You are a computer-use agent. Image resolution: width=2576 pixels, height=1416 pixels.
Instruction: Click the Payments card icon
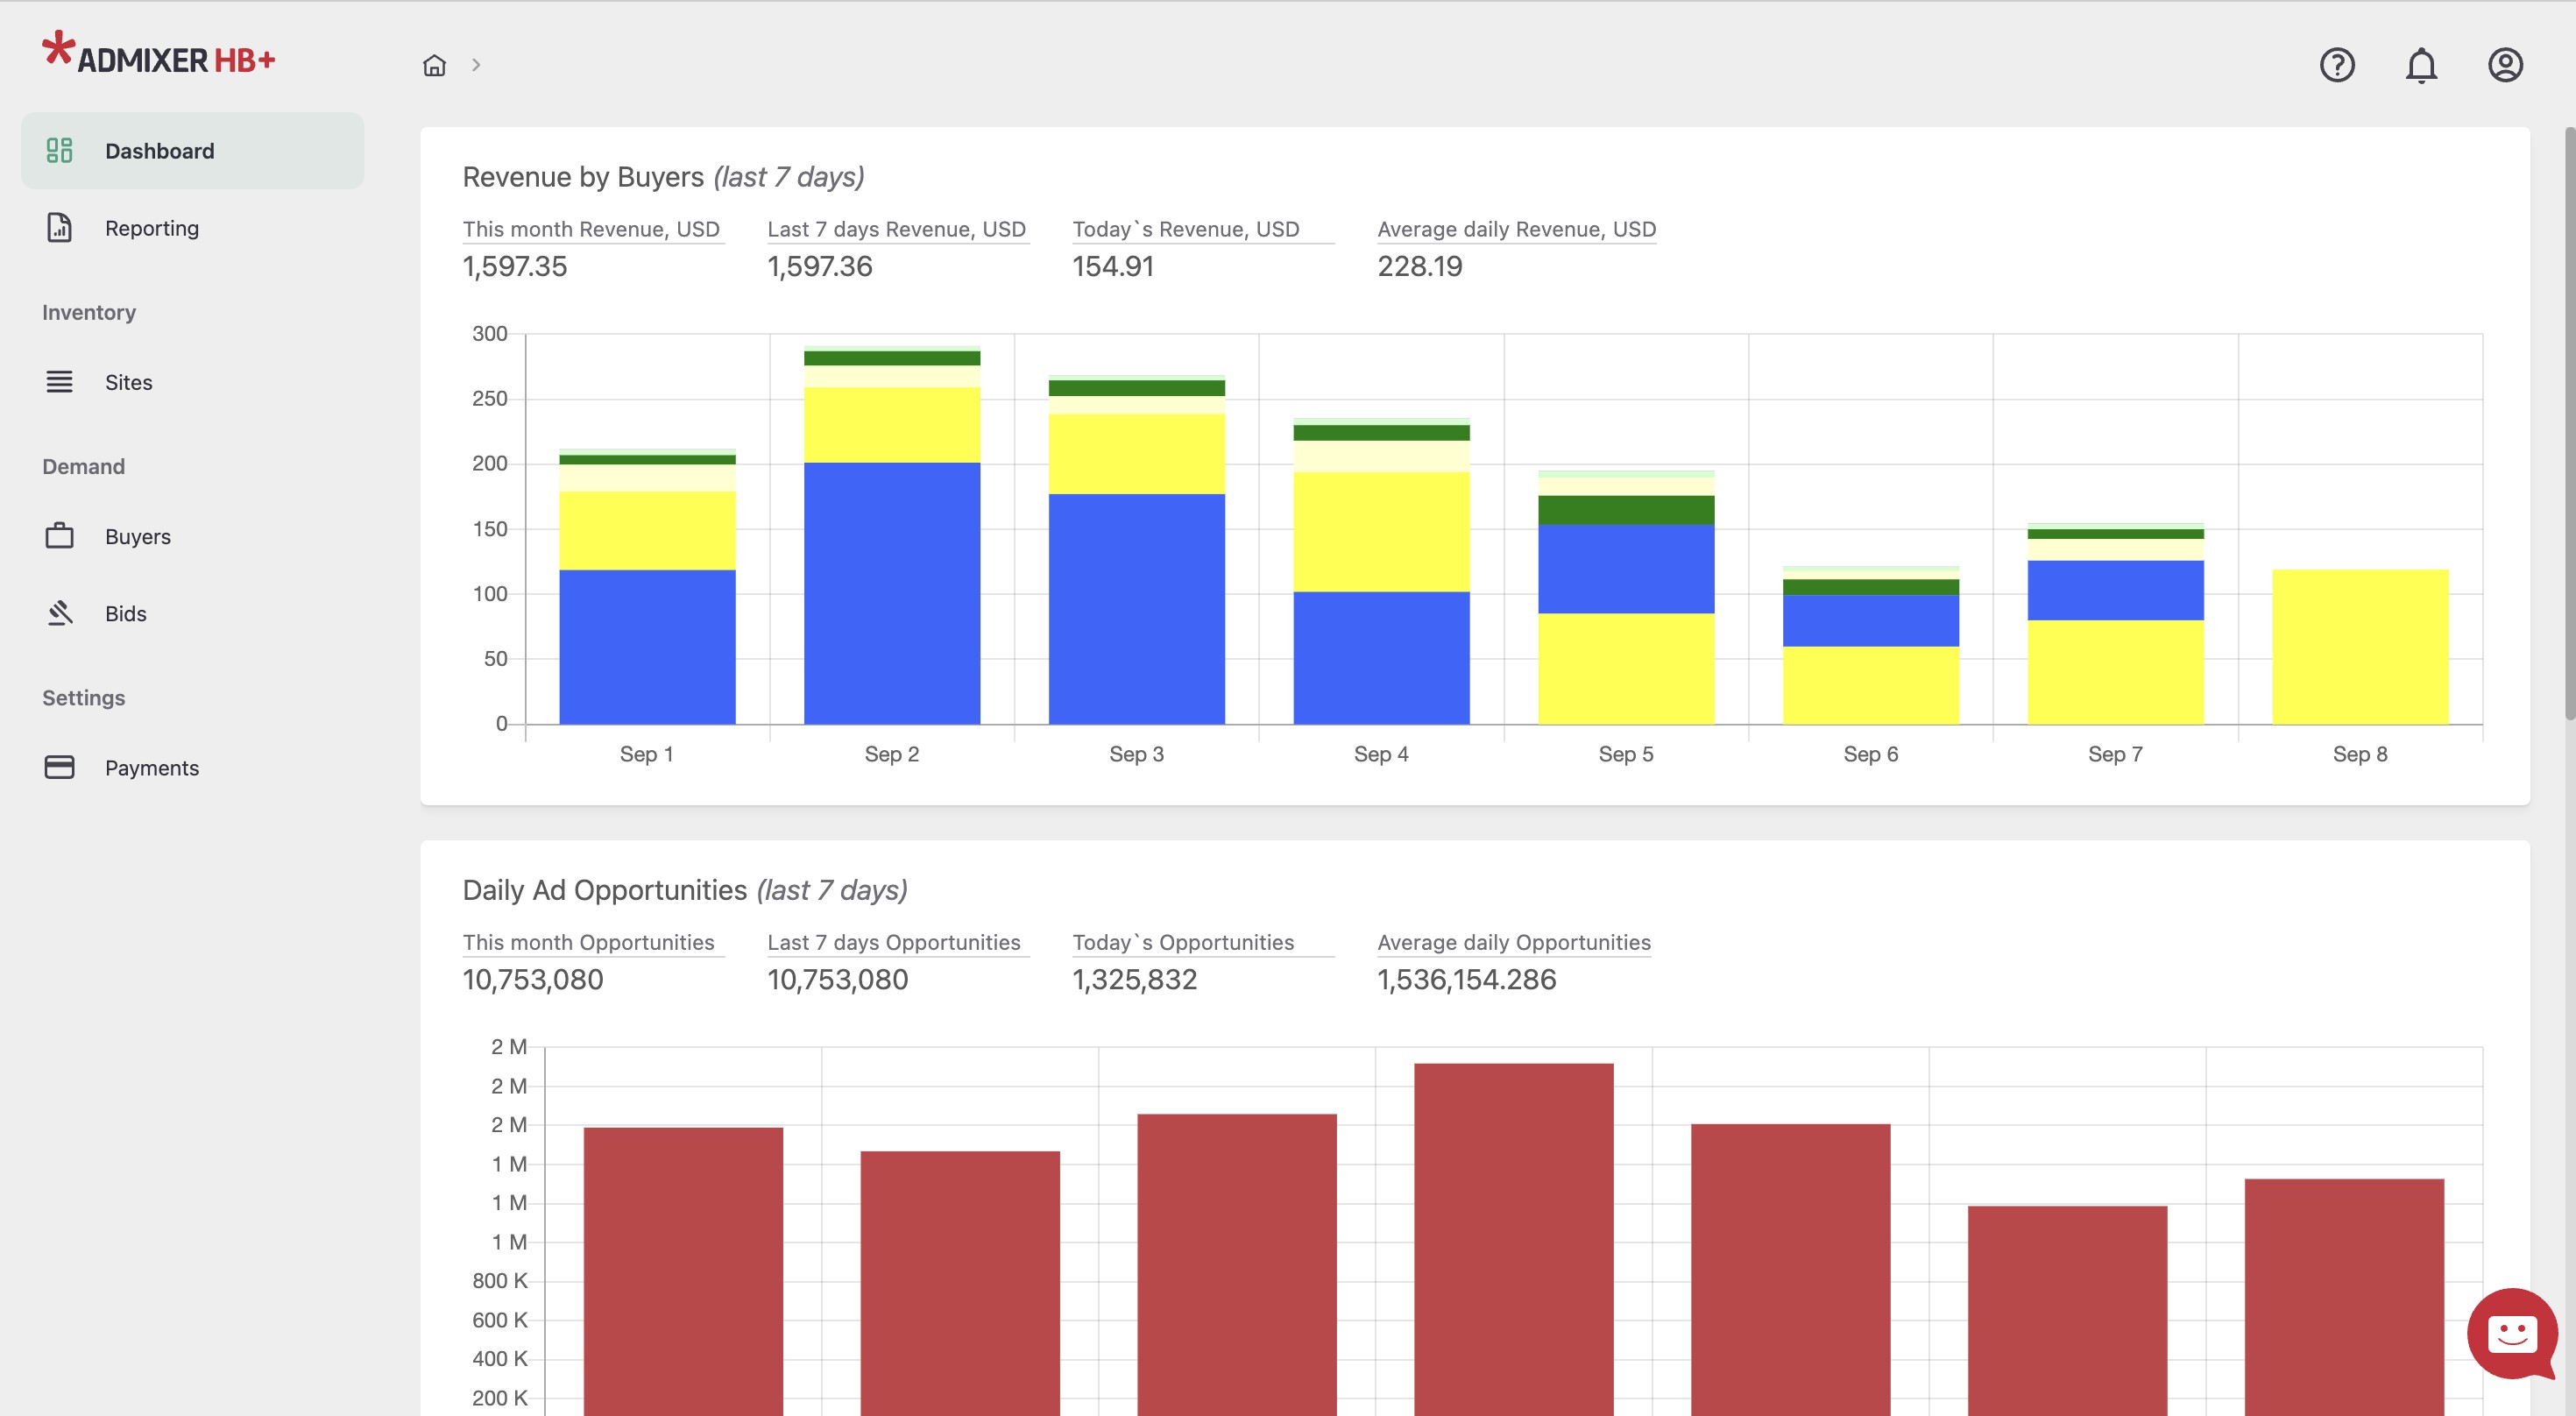pyautogui.click(x=59, y=767)
